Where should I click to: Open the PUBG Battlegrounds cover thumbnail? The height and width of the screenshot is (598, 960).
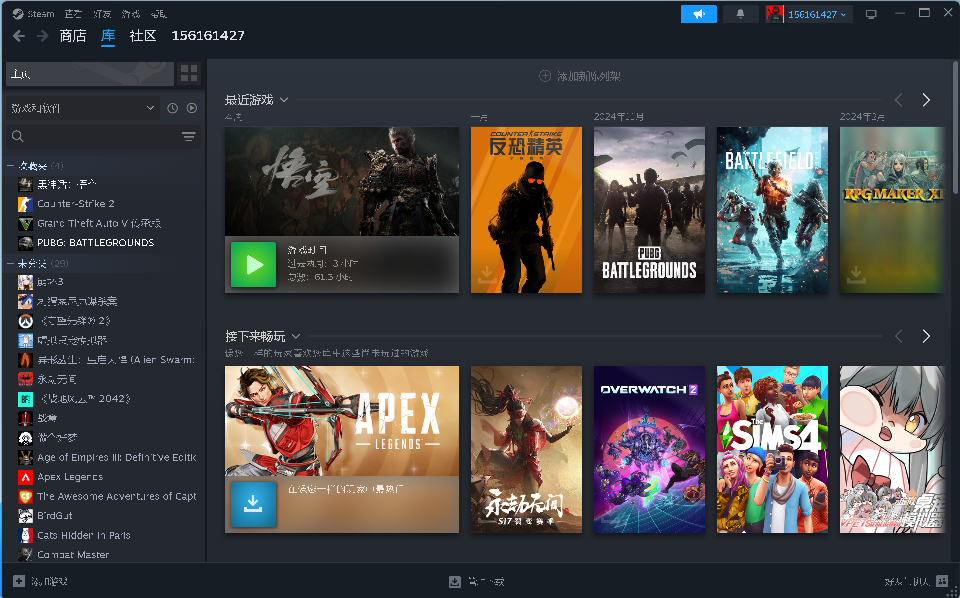pos(650,210)
